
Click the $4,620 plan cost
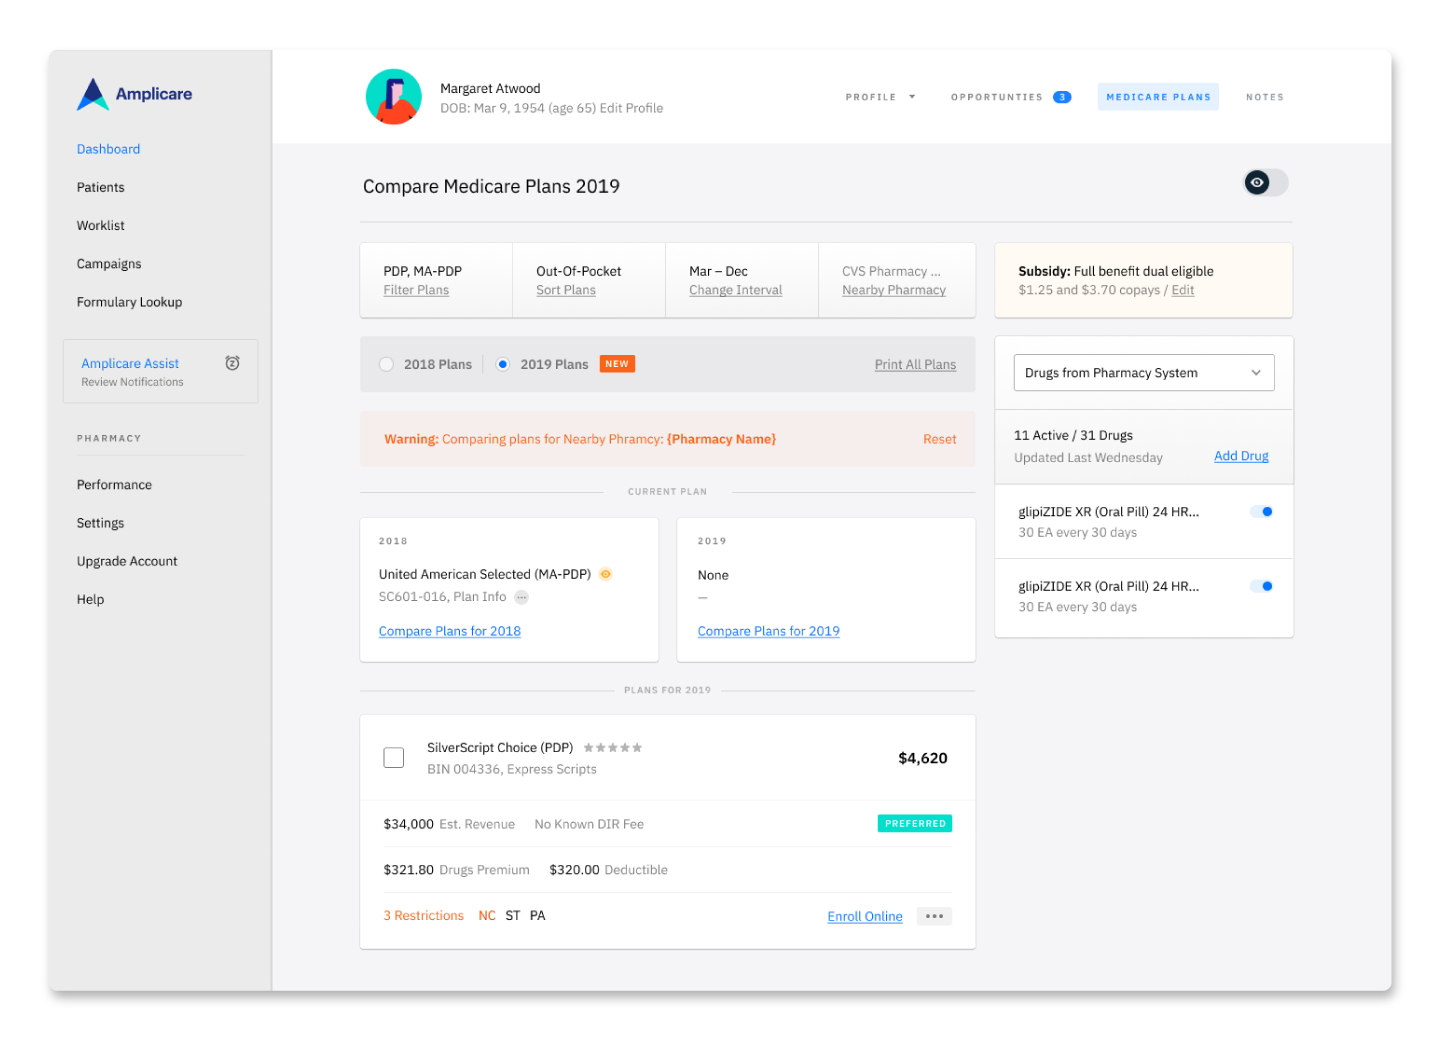(x=923, y=758)
